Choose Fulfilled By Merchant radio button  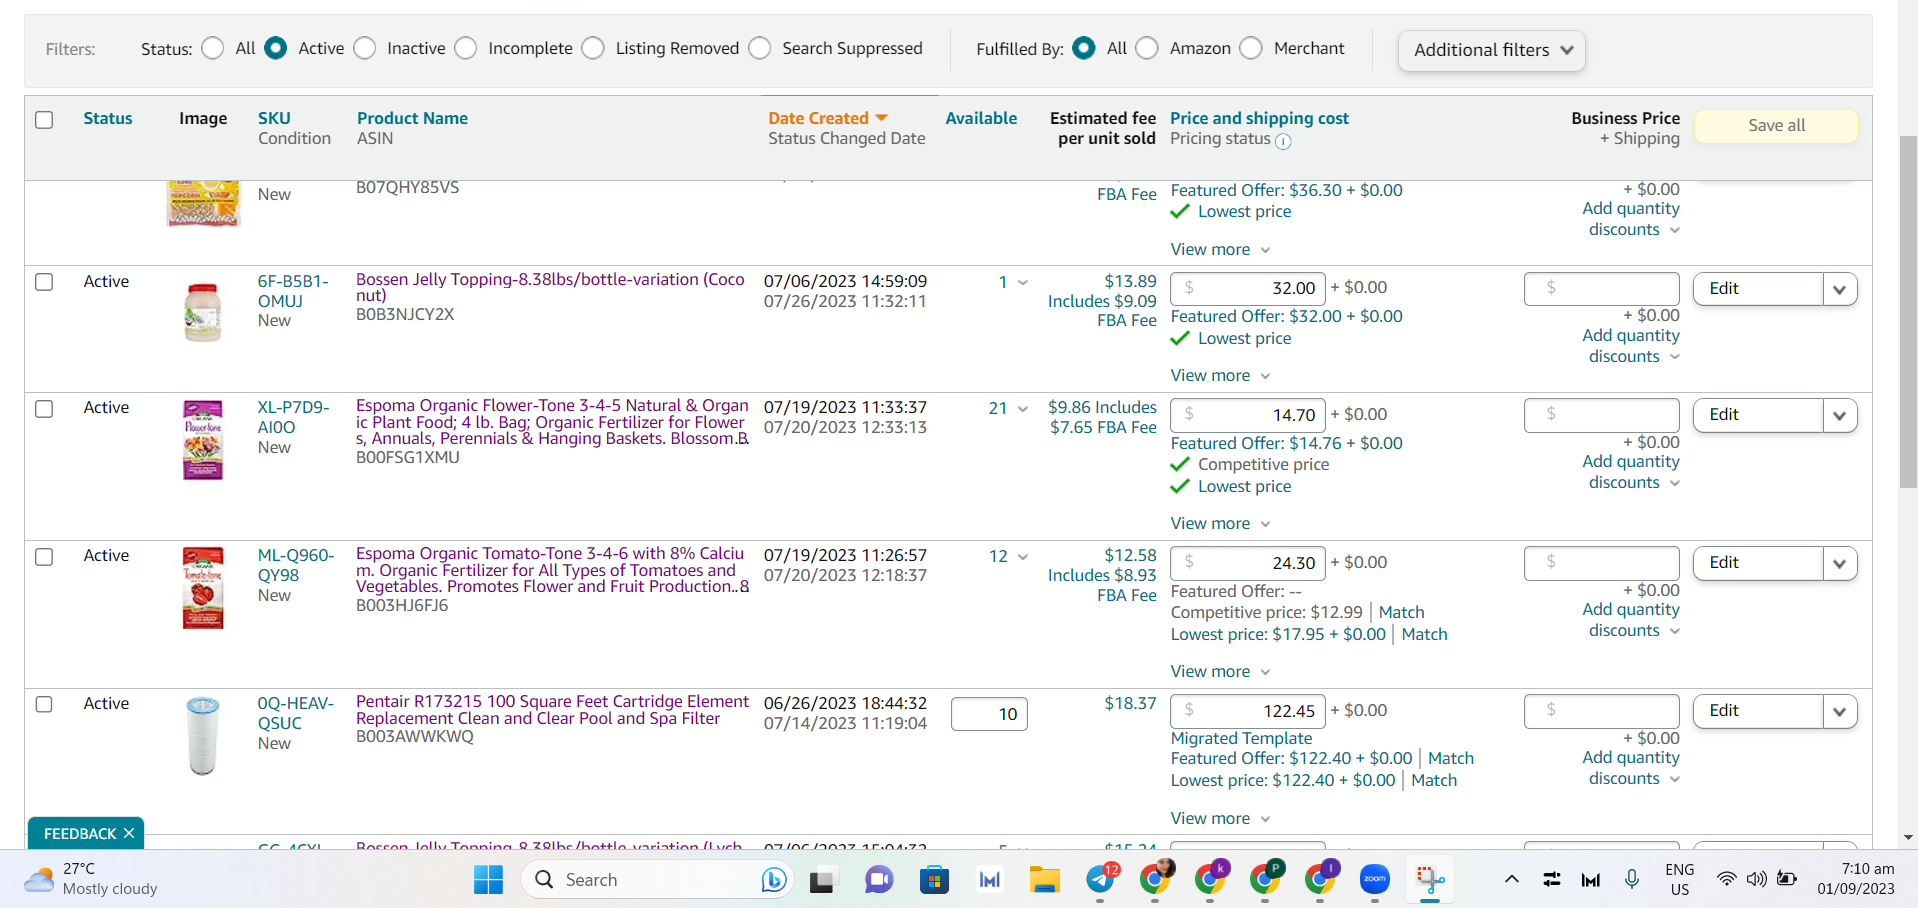tap(1251, 48)
